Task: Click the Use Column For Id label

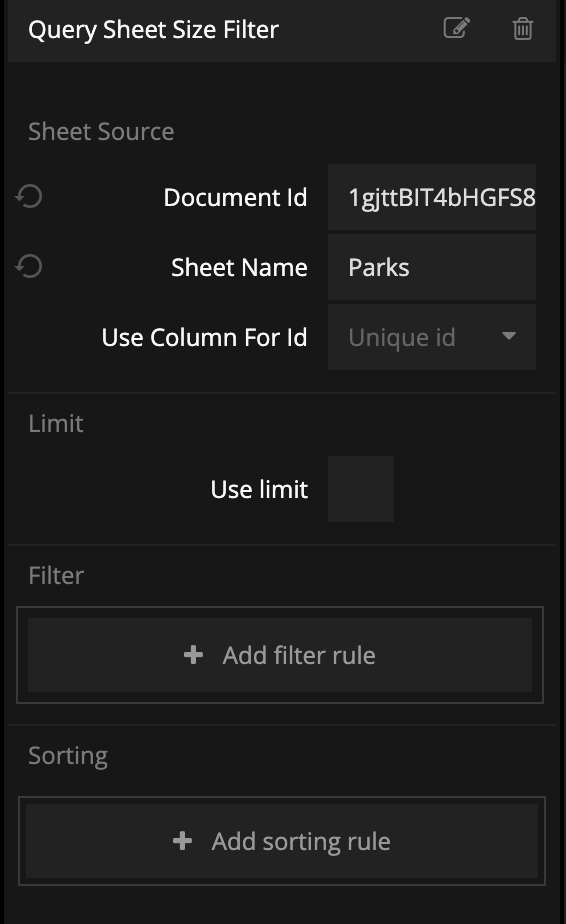Action: point(204,337)
